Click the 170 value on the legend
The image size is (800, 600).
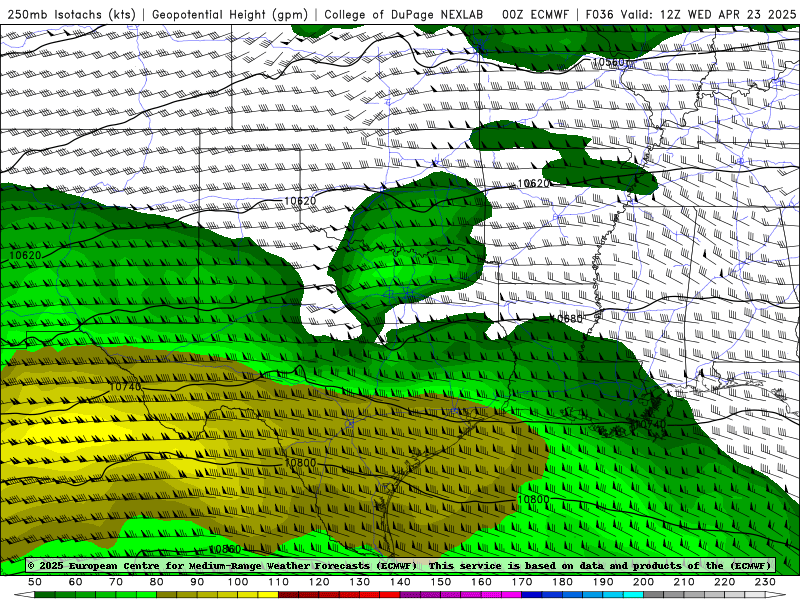point(522,582)
